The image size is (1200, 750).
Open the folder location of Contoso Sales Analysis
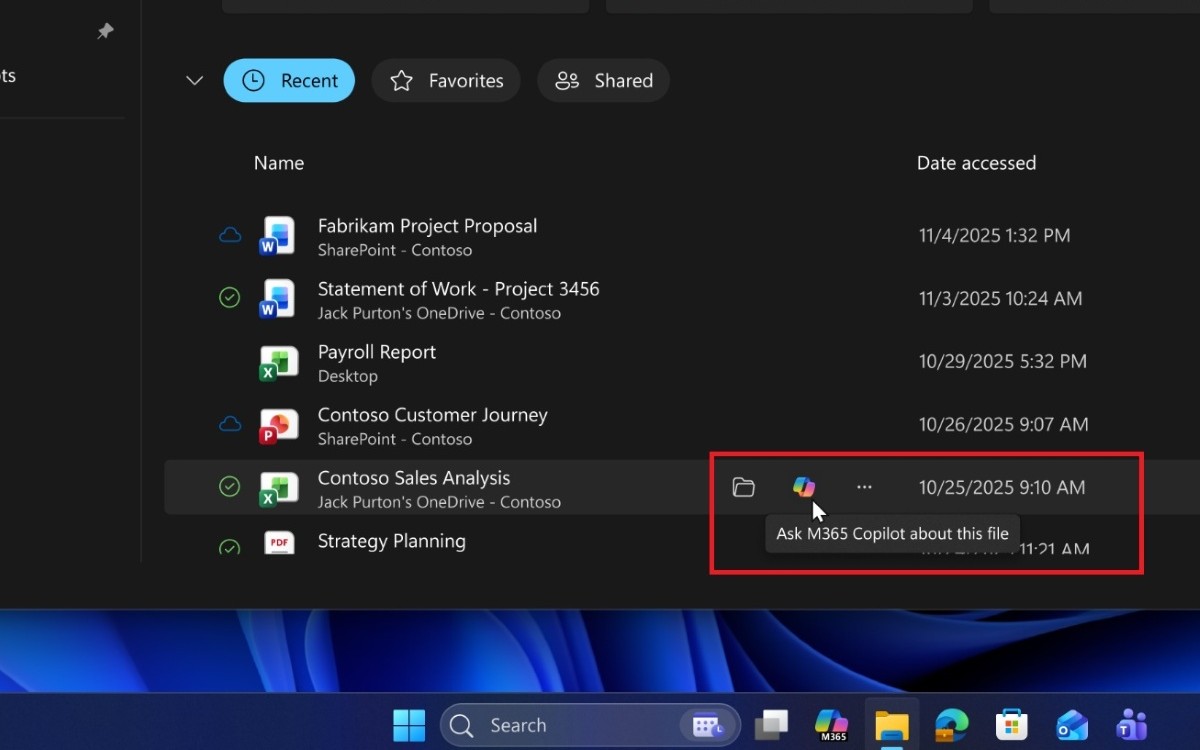pos(744,487)
